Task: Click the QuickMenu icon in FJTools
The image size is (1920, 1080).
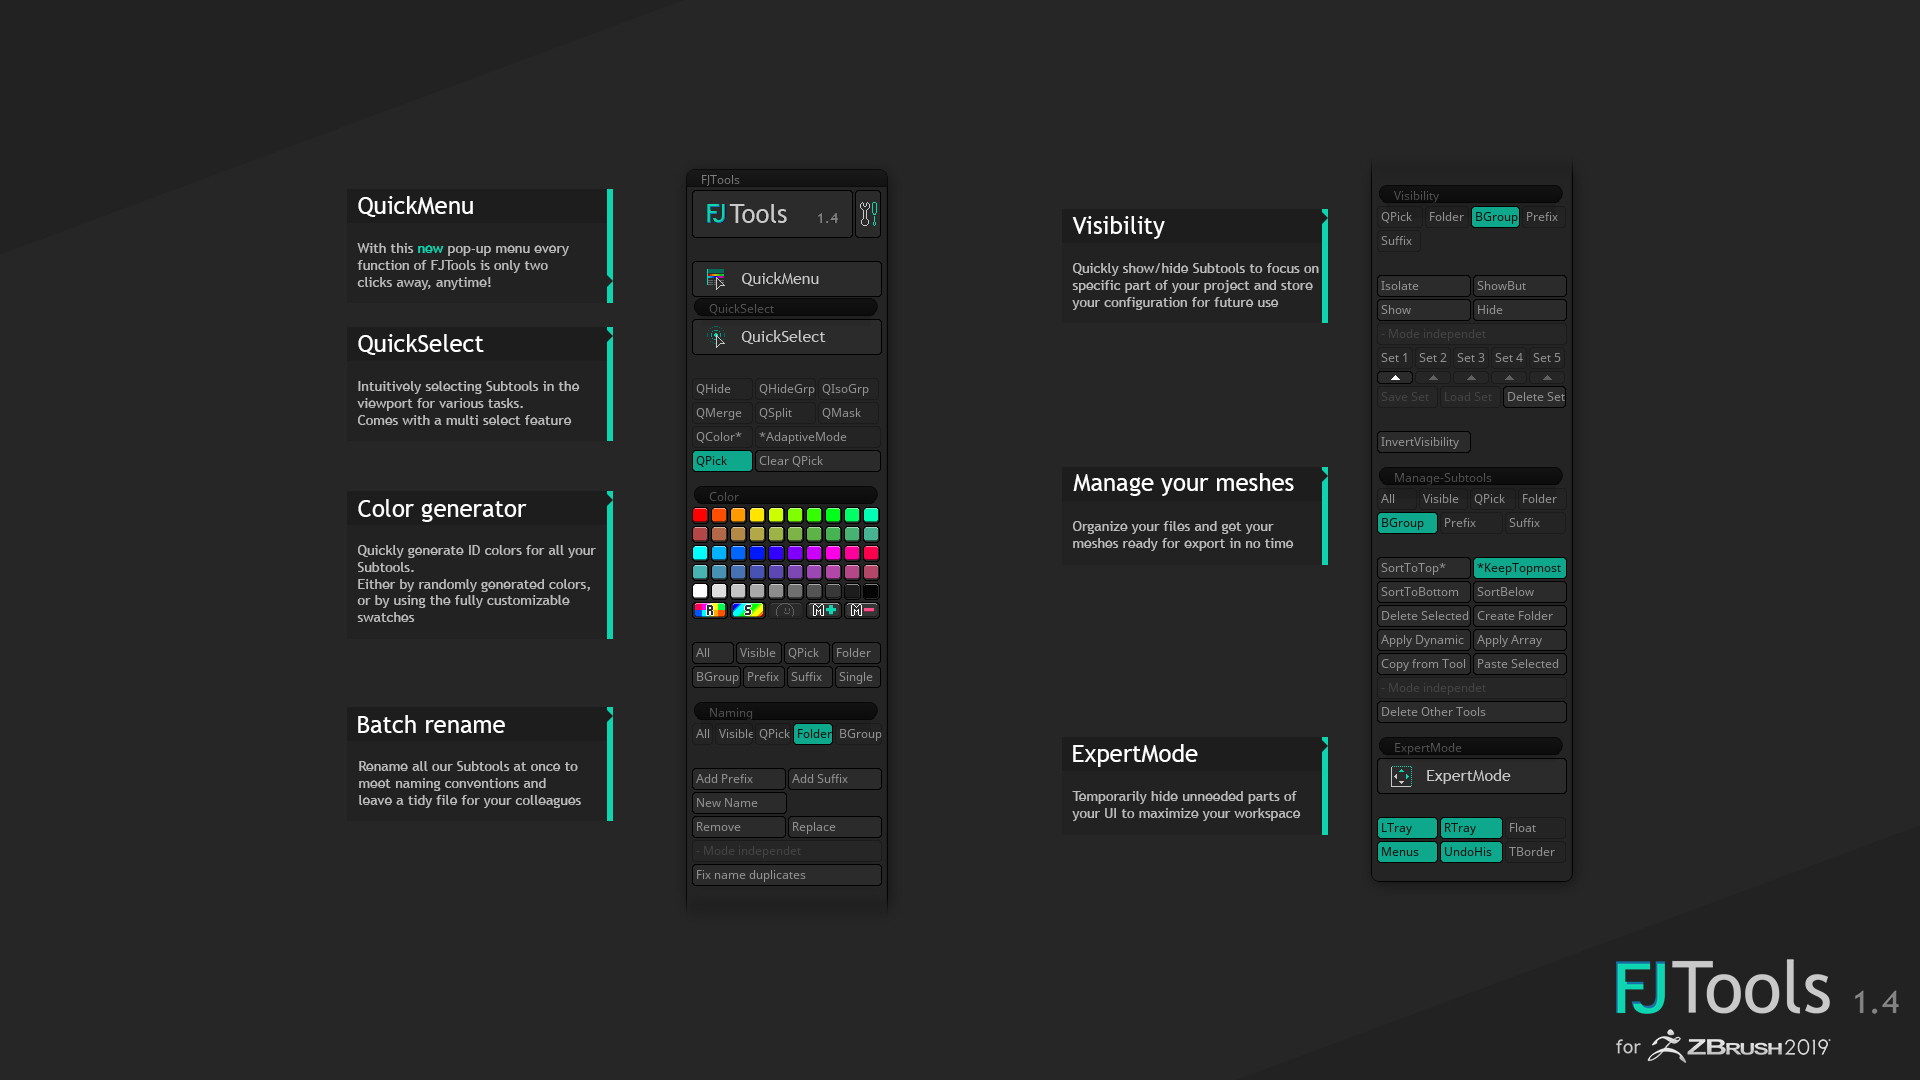Action: [716, 280]
